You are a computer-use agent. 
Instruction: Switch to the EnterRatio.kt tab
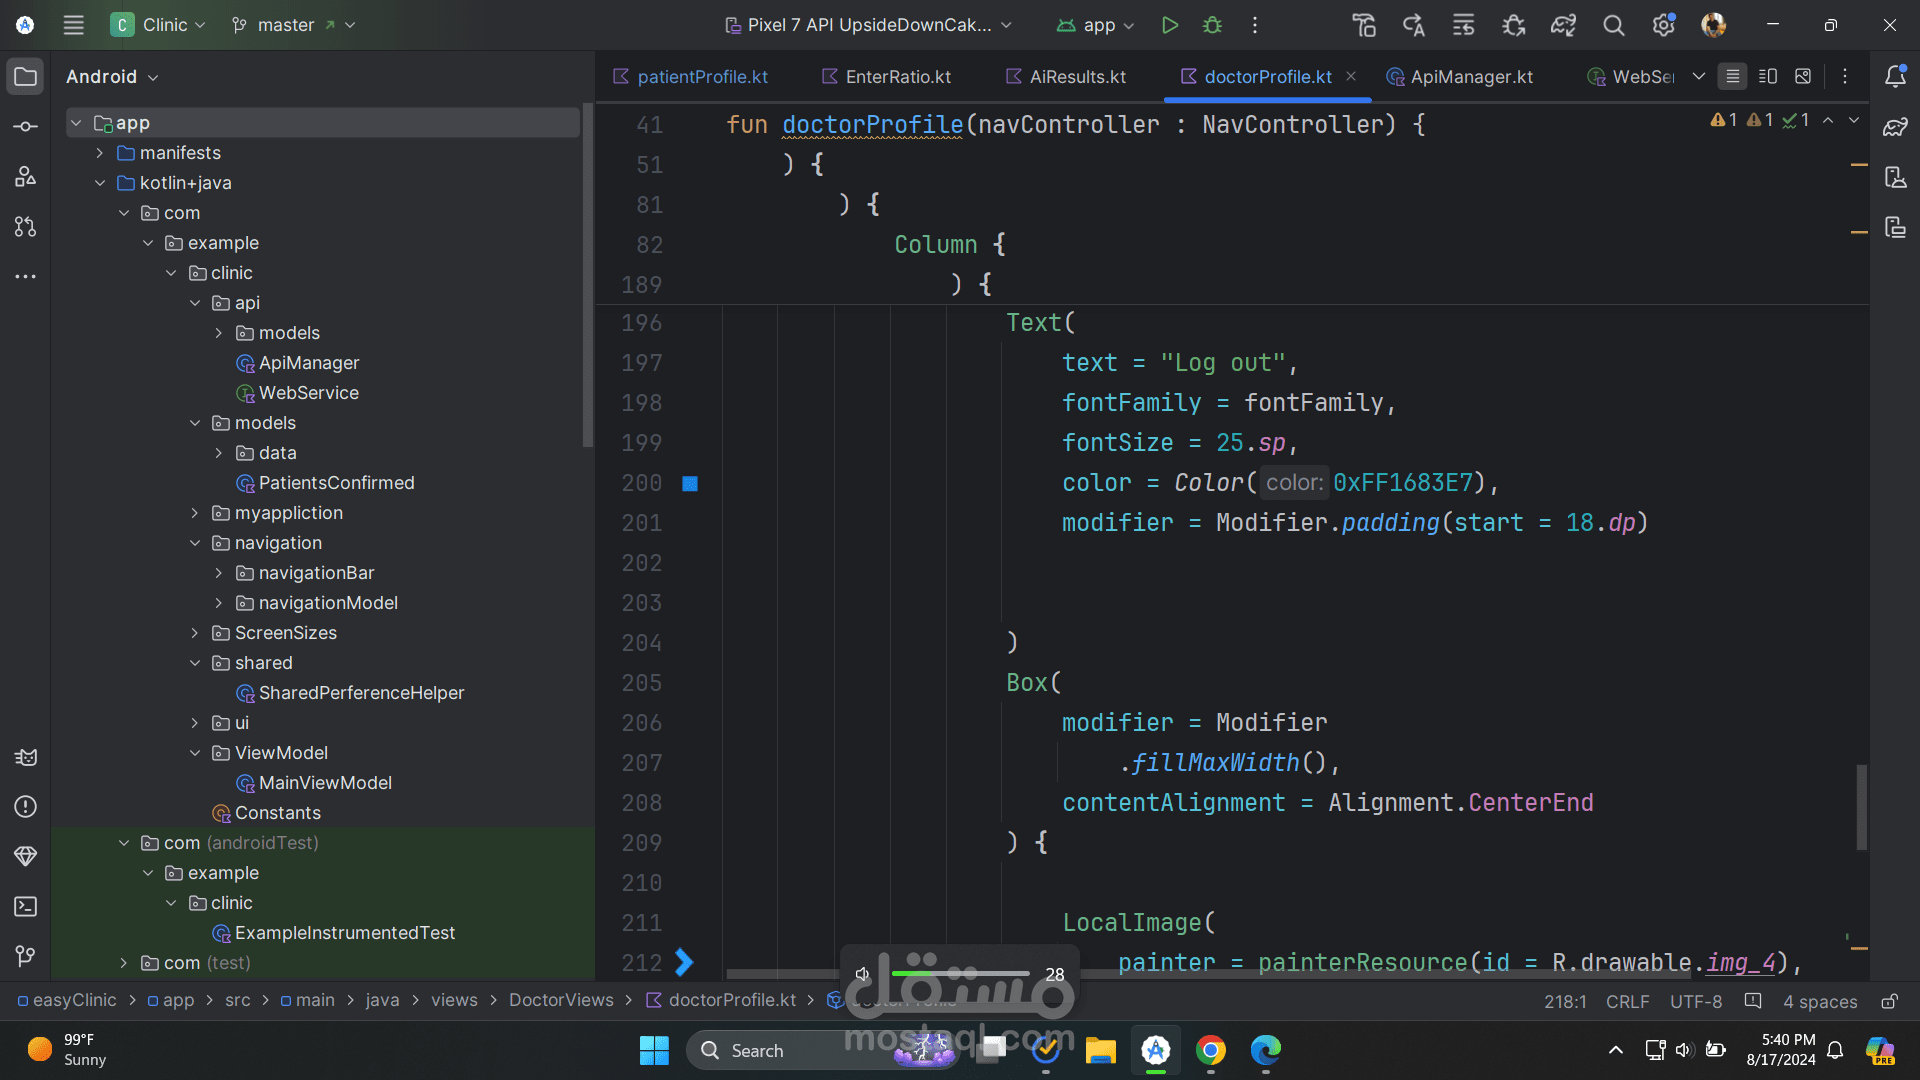897,77
